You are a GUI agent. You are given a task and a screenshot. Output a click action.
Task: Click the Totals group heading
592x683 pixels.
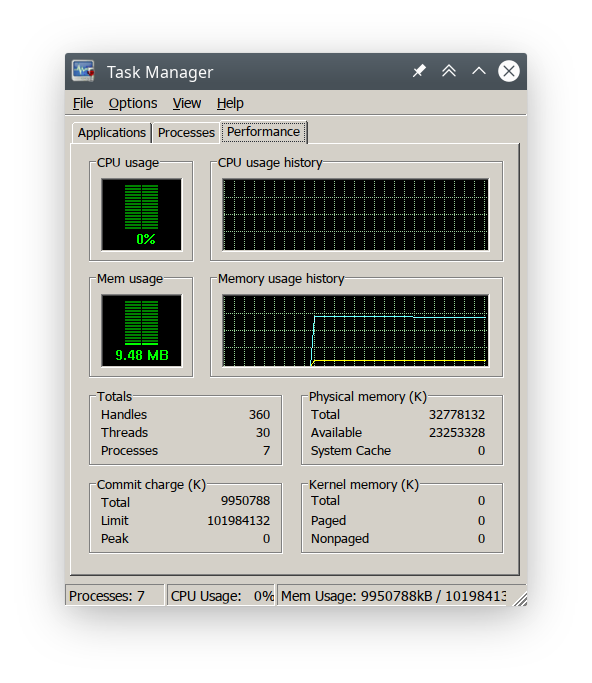pyautogui.click(x=114, y=396)
